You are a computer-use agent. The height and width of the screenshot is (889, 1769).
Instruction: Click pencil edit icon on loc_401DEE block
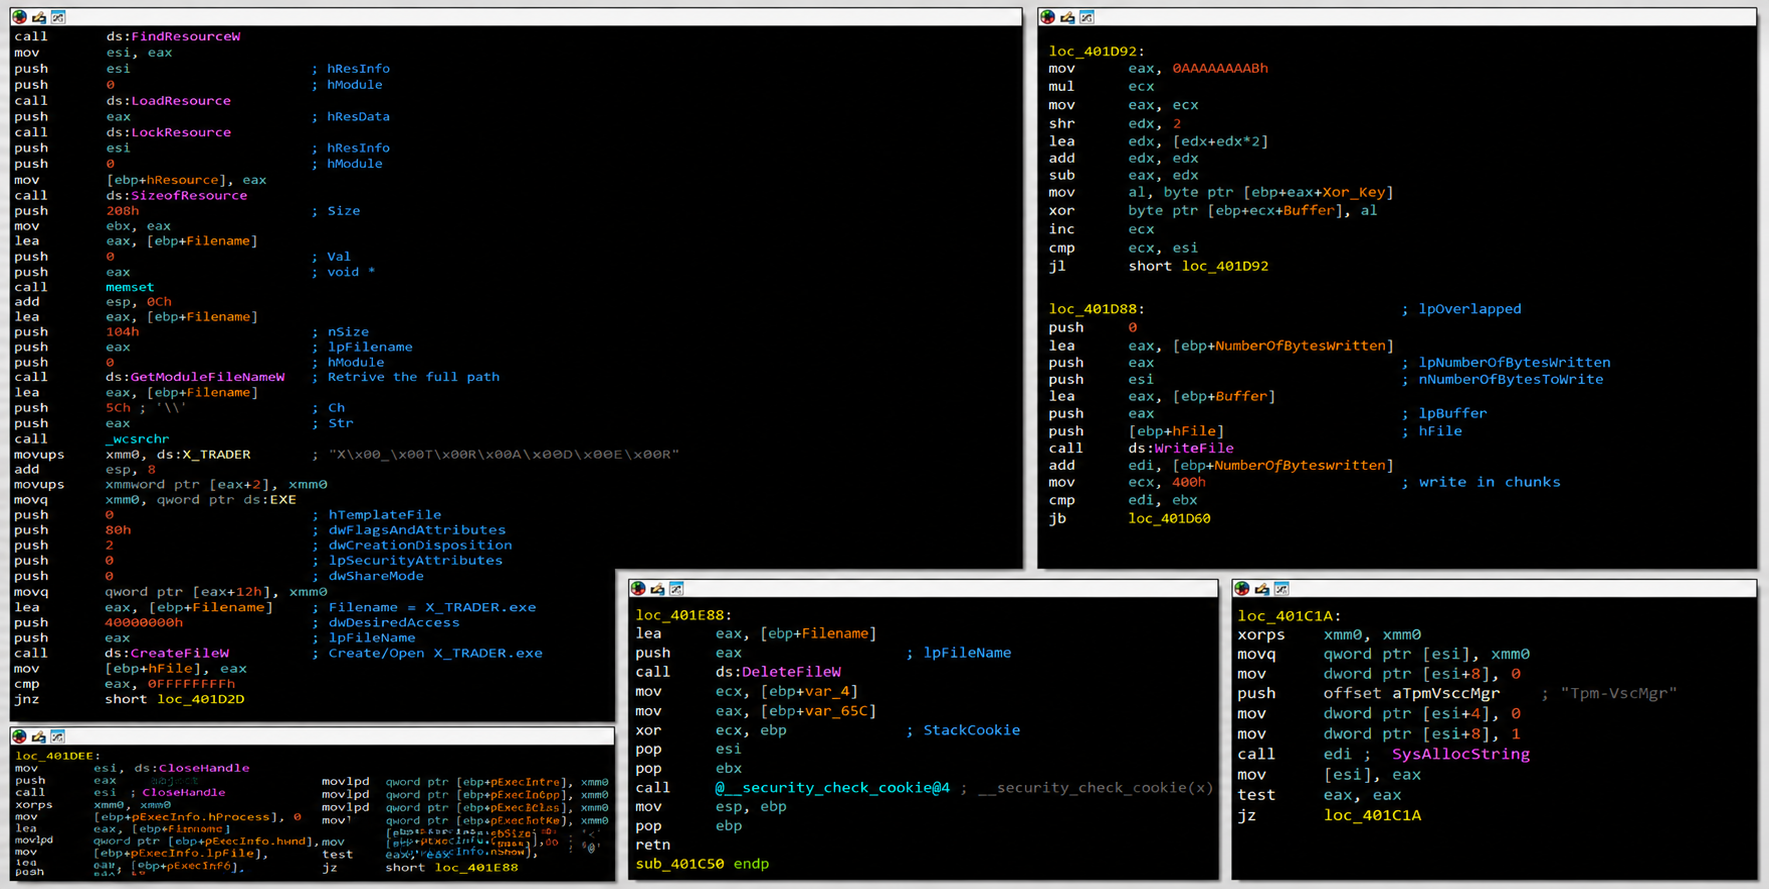pyautogui.click(x=39, y=736)
